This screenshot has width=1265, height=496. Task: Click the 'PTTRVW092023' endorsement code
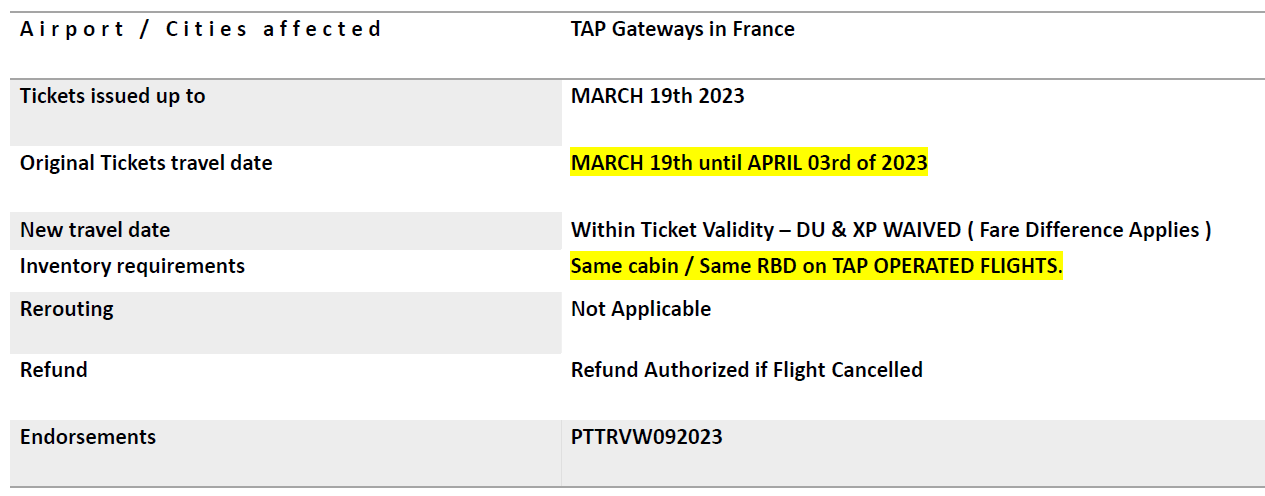[647, 437]
